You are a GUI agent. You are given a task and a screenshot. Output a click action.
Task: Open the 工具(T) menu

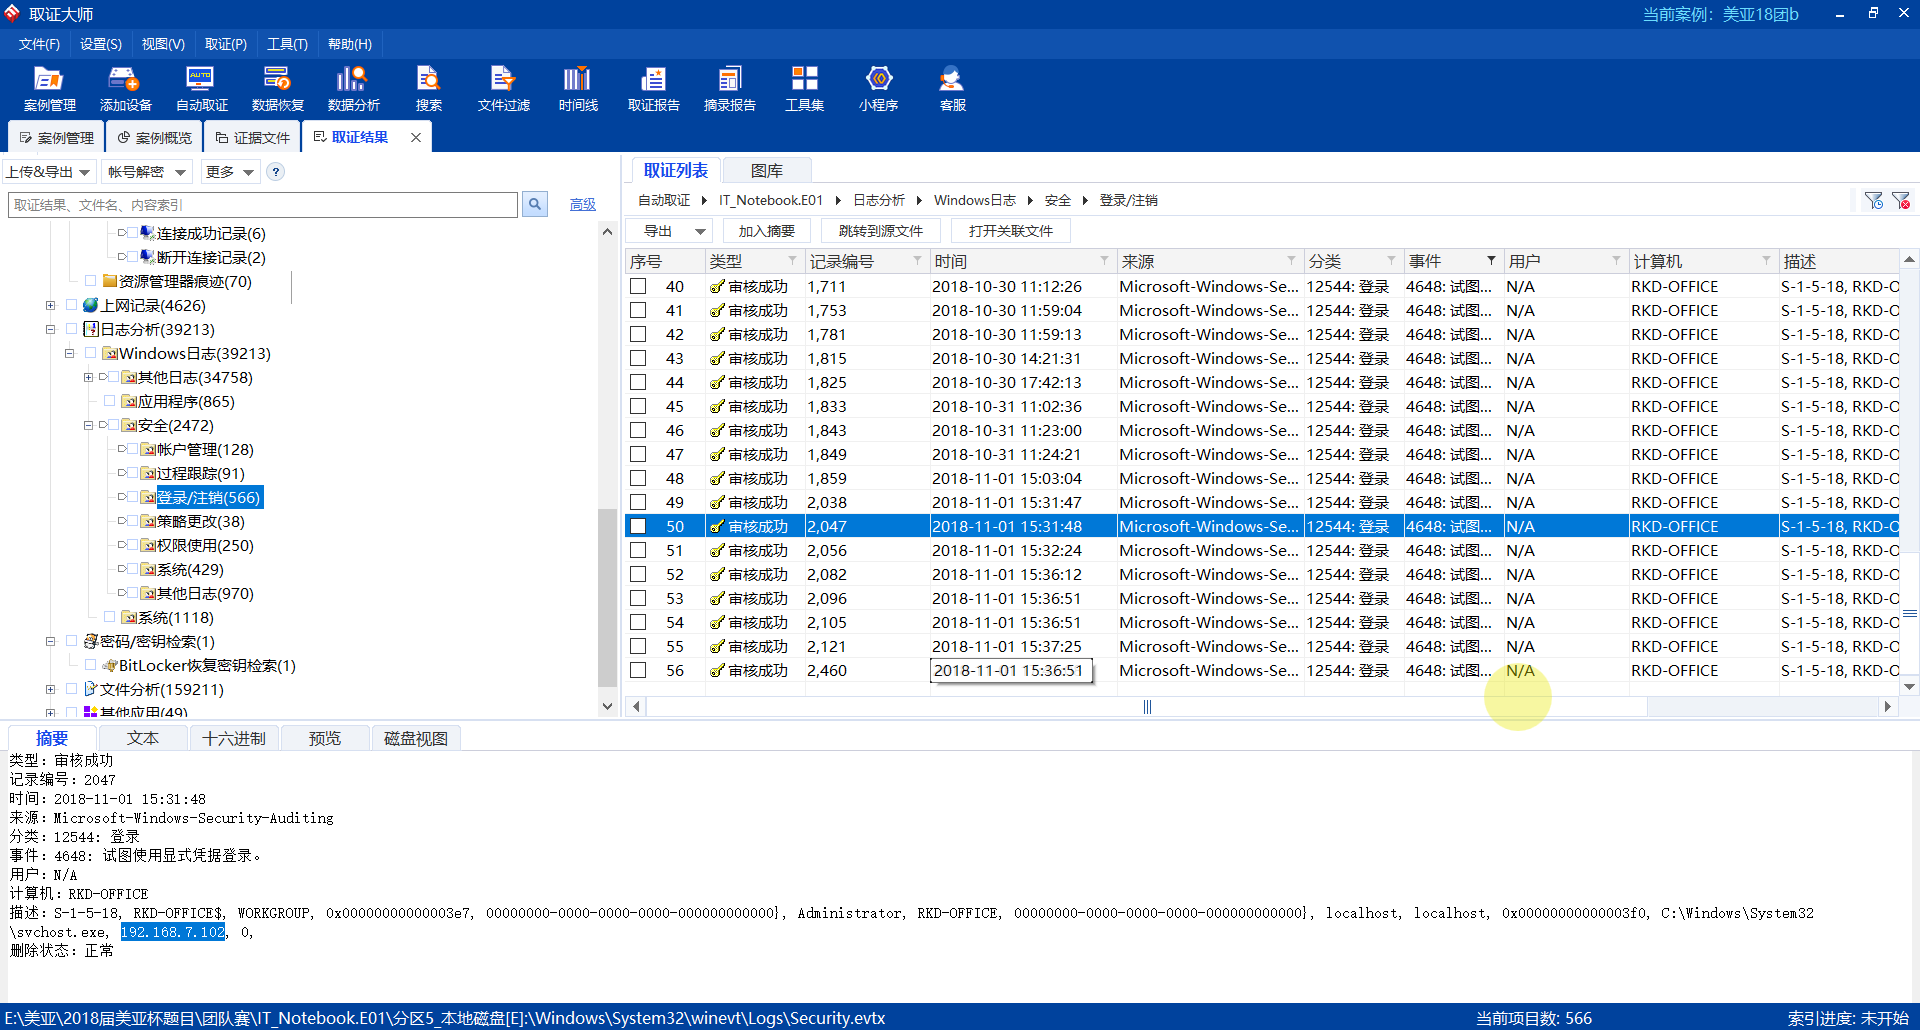tap(287, 44)
